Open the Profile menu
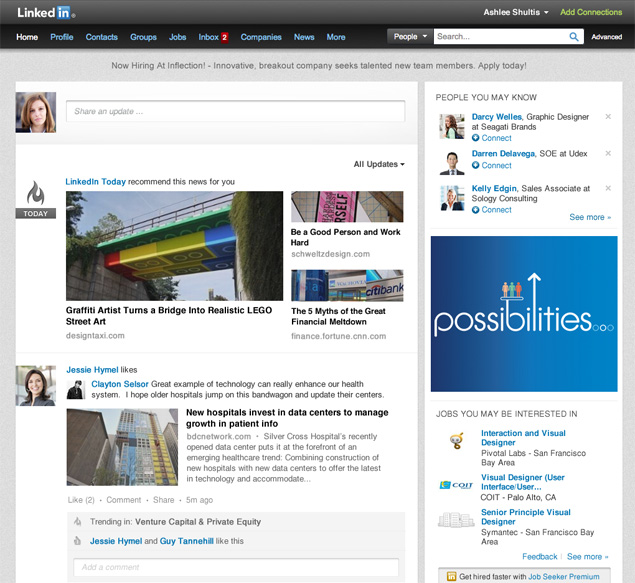This screenshot has width=635, height=583. (62, 37)
